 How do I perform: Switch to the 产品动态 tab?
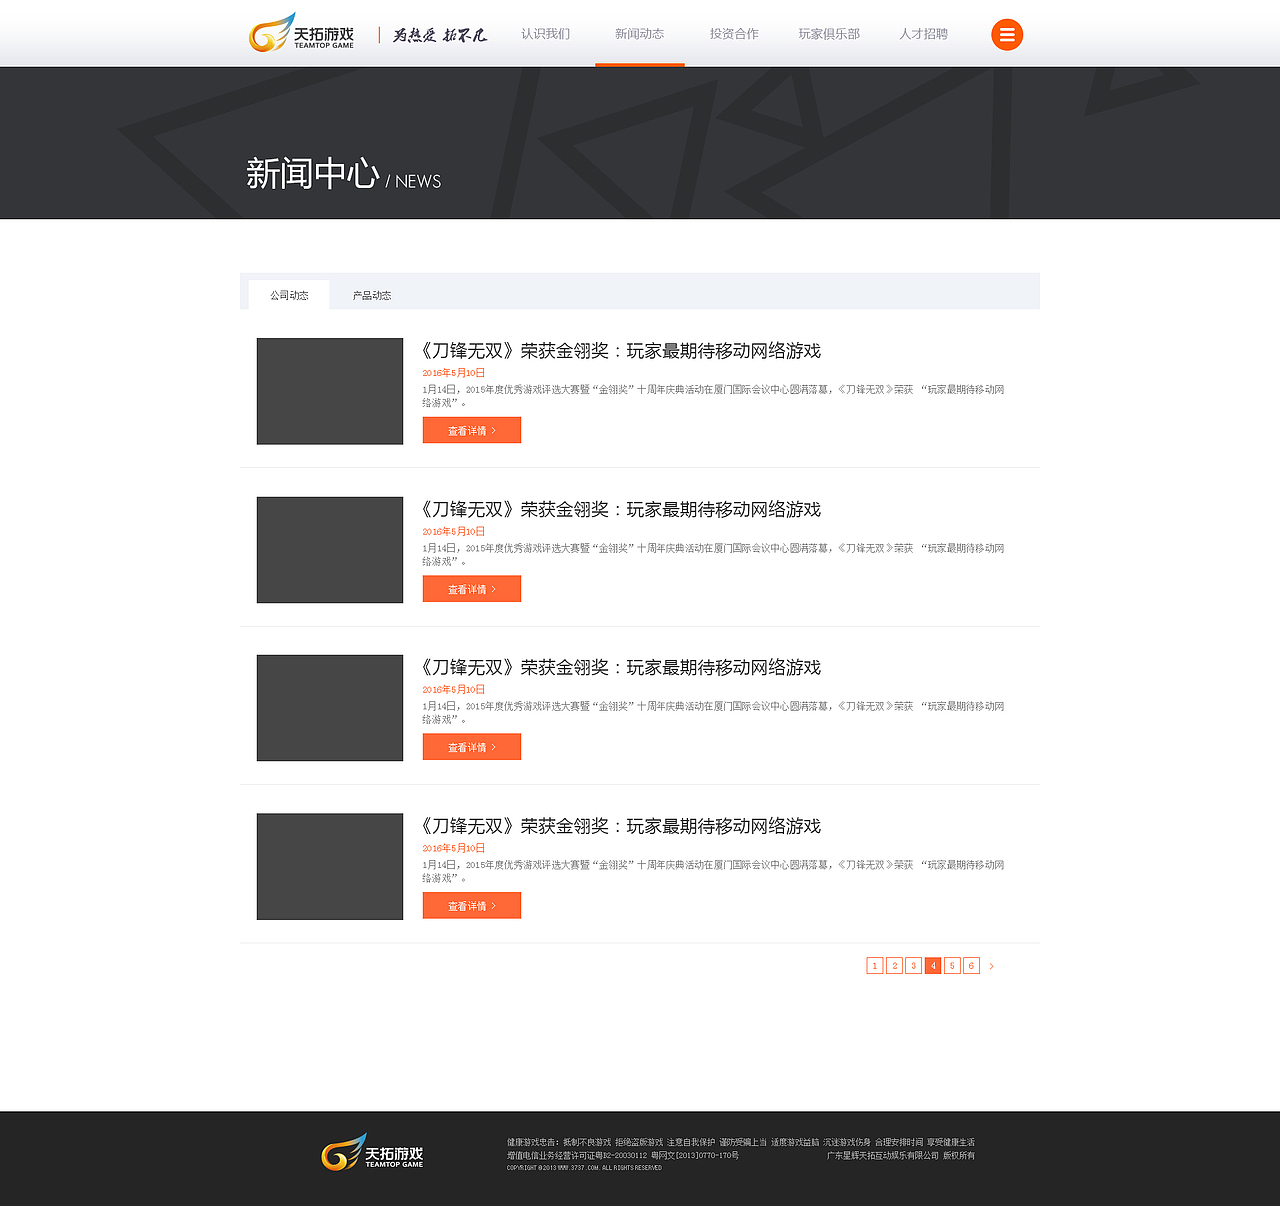click(x=372, y=295)
